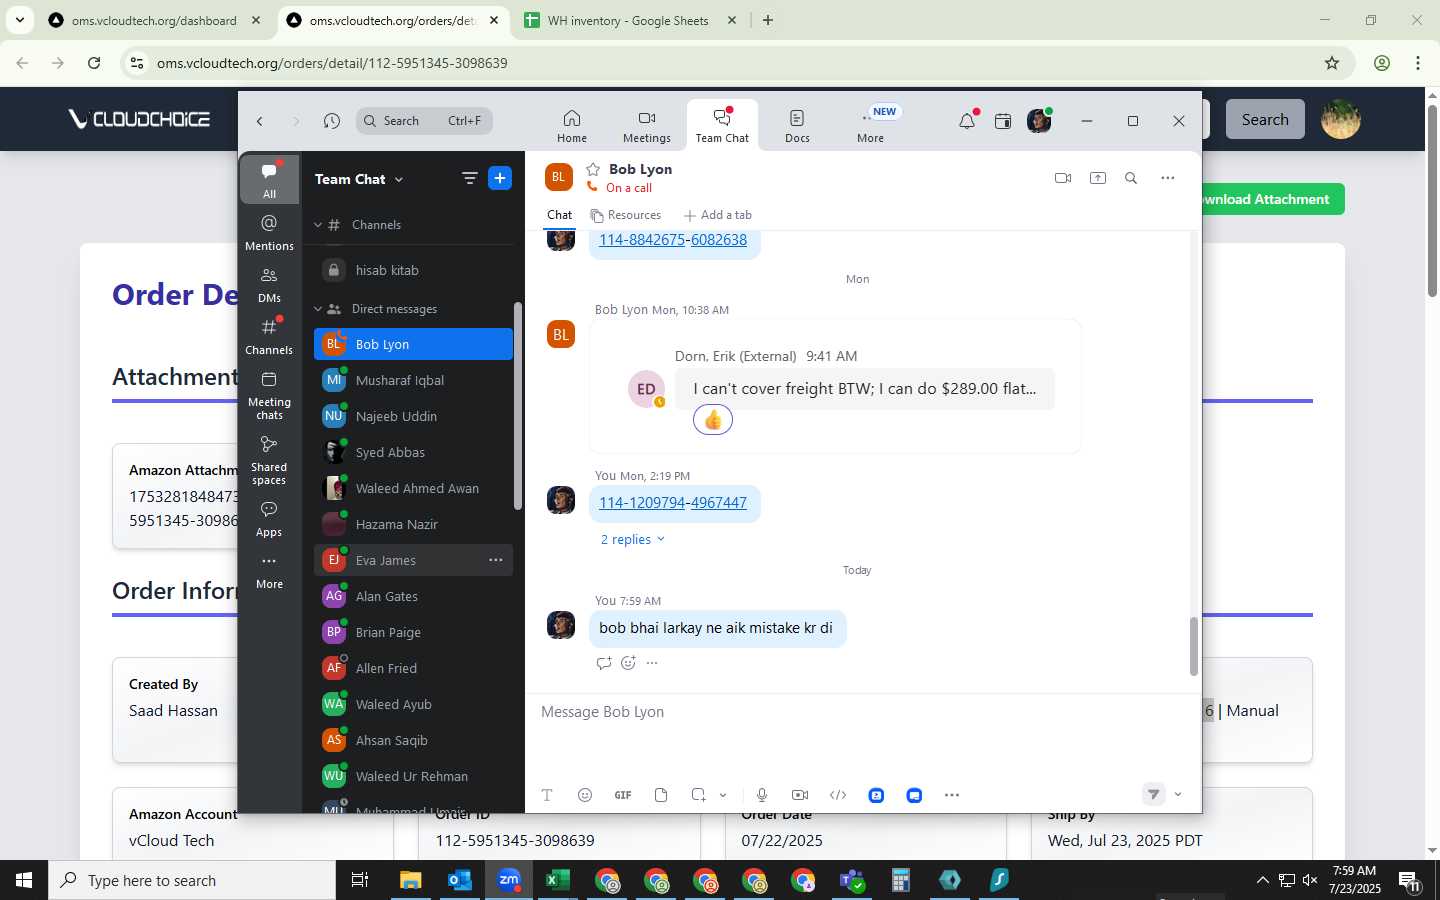Screen dimensions: 1440x900
Task: Attach a file in message composer
Action: coord(661,795)
